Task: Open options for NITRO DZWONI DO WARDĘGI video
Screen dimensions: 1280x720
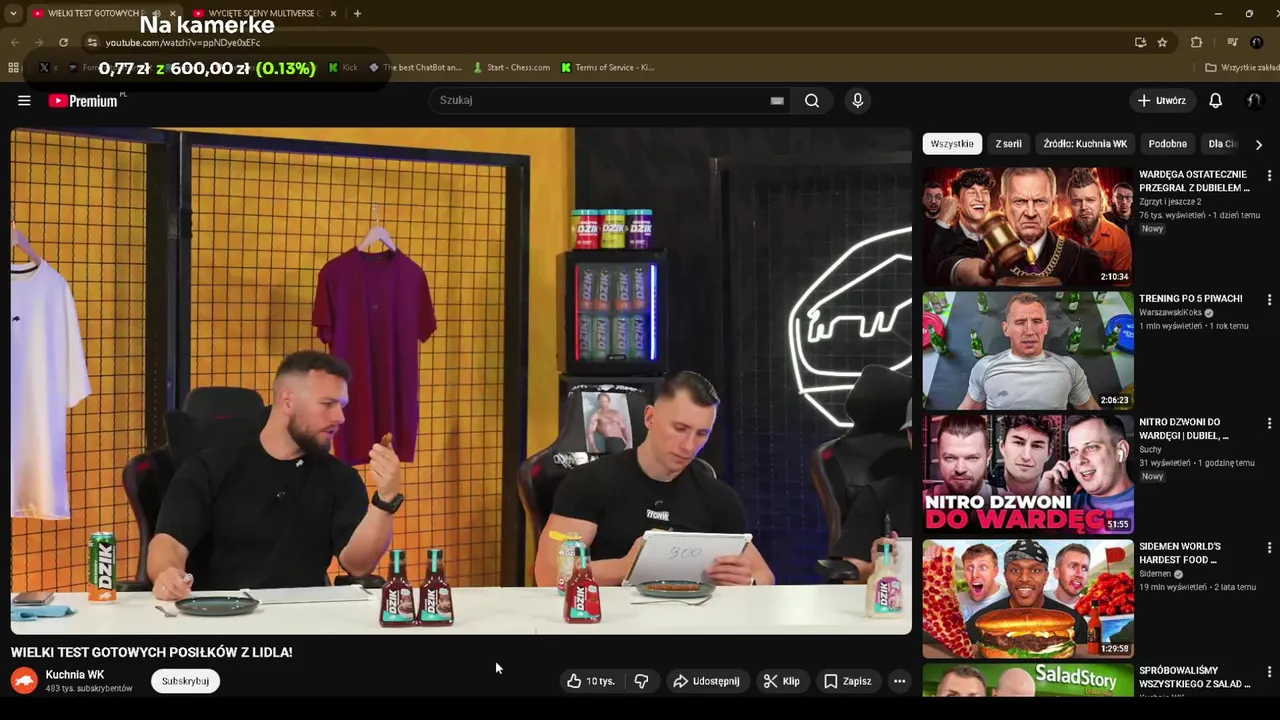Action: 1269,424
